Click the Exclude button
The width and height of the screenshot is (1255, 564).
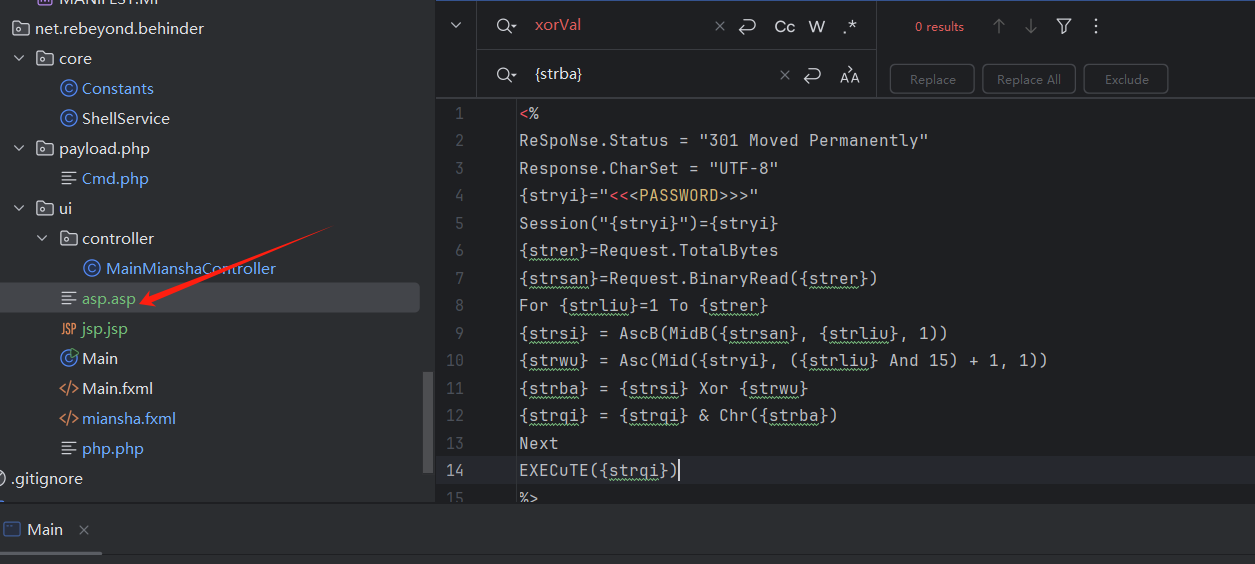1127,79
